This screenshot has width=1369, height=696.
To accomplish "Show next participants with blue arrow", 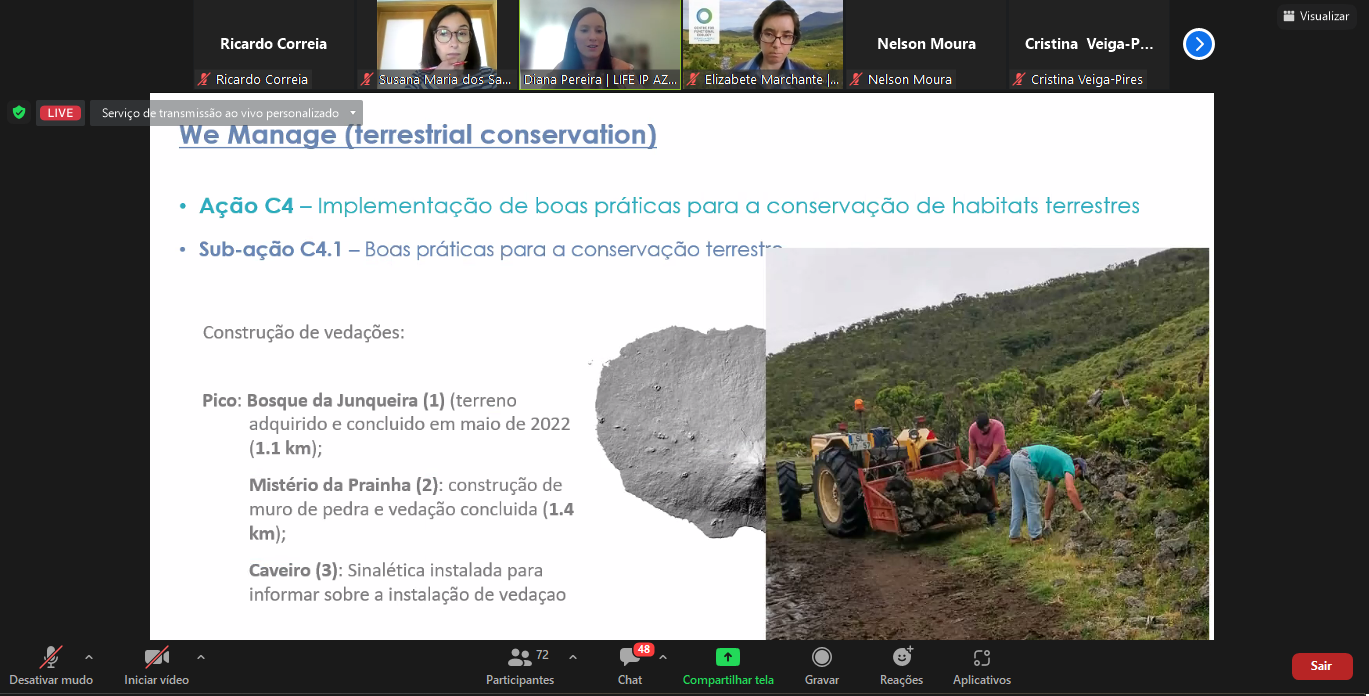I will 1198,44.
